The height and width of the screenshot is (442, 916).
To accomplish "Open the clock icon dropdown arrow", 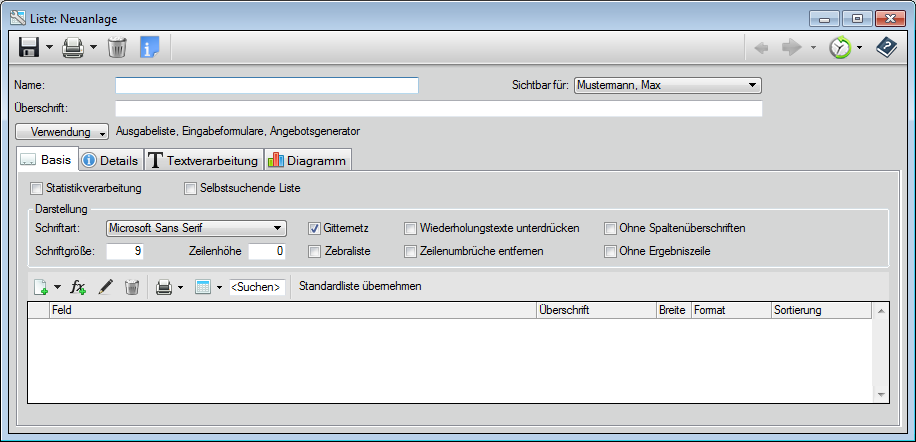I will pyautogui.click(x=860, y=48).
